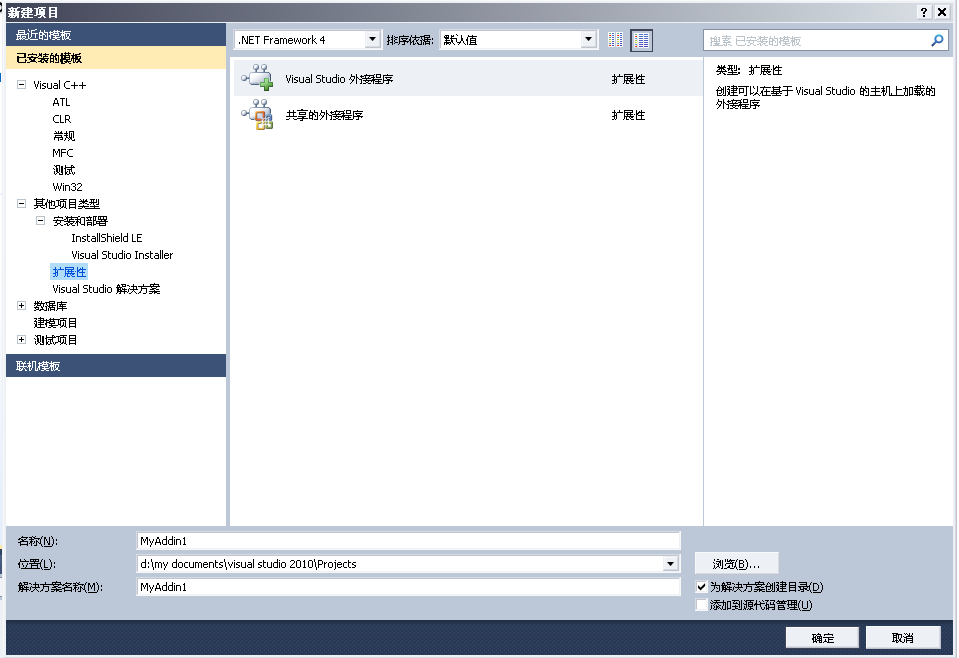Select Visual Studio Installer tree item
Image resolution: width=959 pixels, height=658 pixels.
click(x=122, y=255)
